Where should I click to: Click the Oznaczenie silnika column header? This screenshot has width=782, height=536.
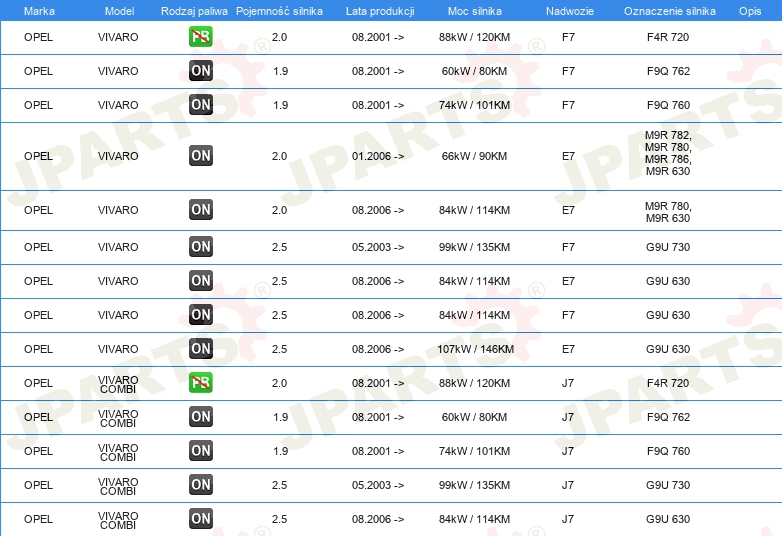click(670, 11)
